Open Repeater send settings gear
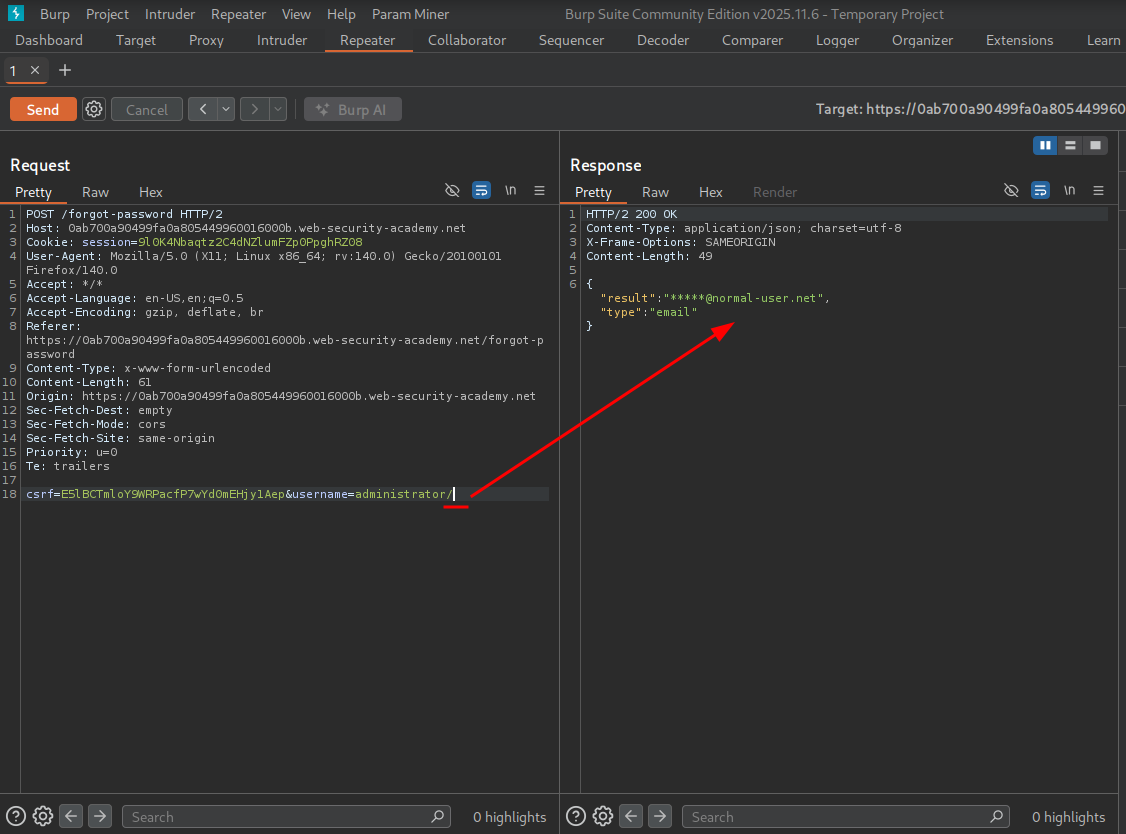 coord(94,109)
